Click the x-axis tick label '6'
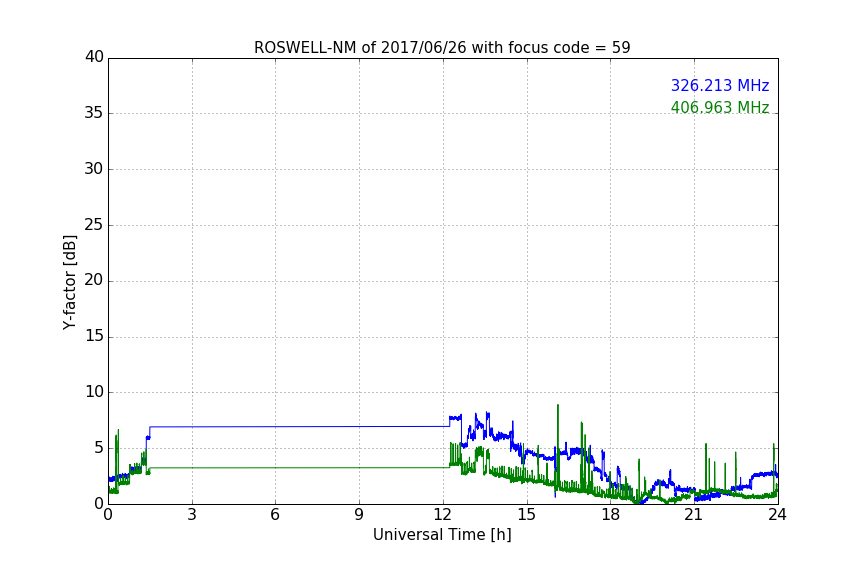This screenshot has width=864, height=576. (x=275, y=515)
